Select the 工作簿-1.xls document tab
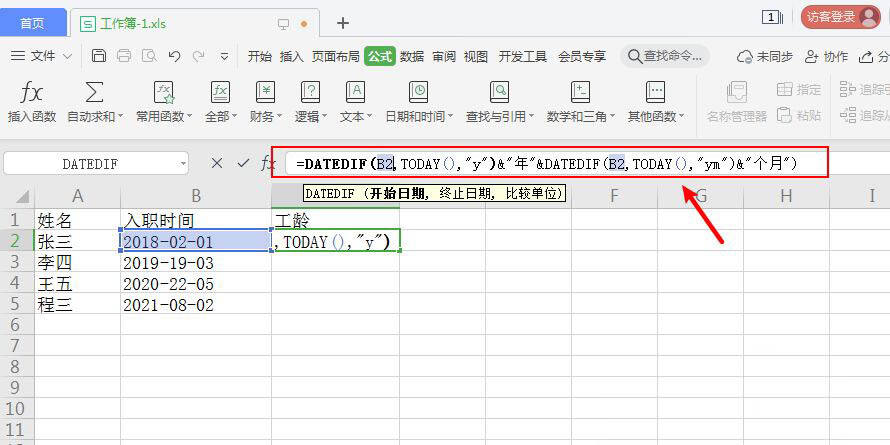 (x=193, y=24)
